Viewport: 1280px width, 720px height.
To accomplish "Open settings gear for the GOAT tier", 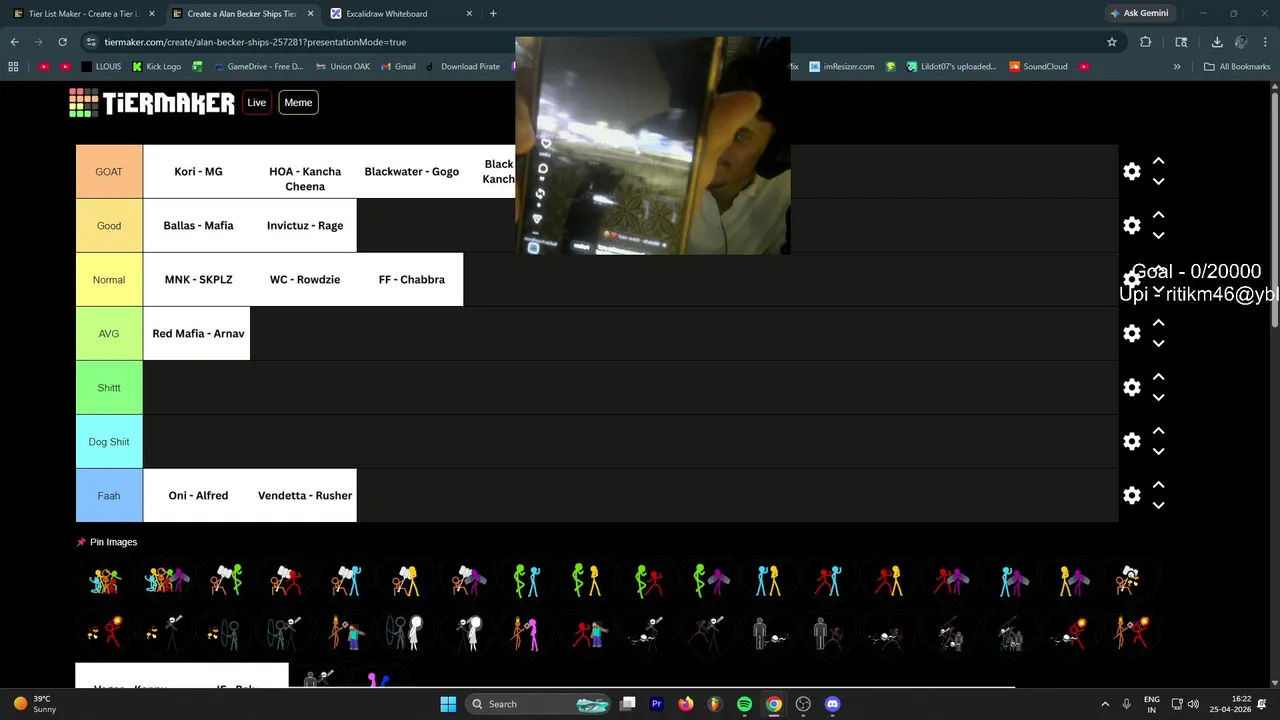I will click(1131, 172).
